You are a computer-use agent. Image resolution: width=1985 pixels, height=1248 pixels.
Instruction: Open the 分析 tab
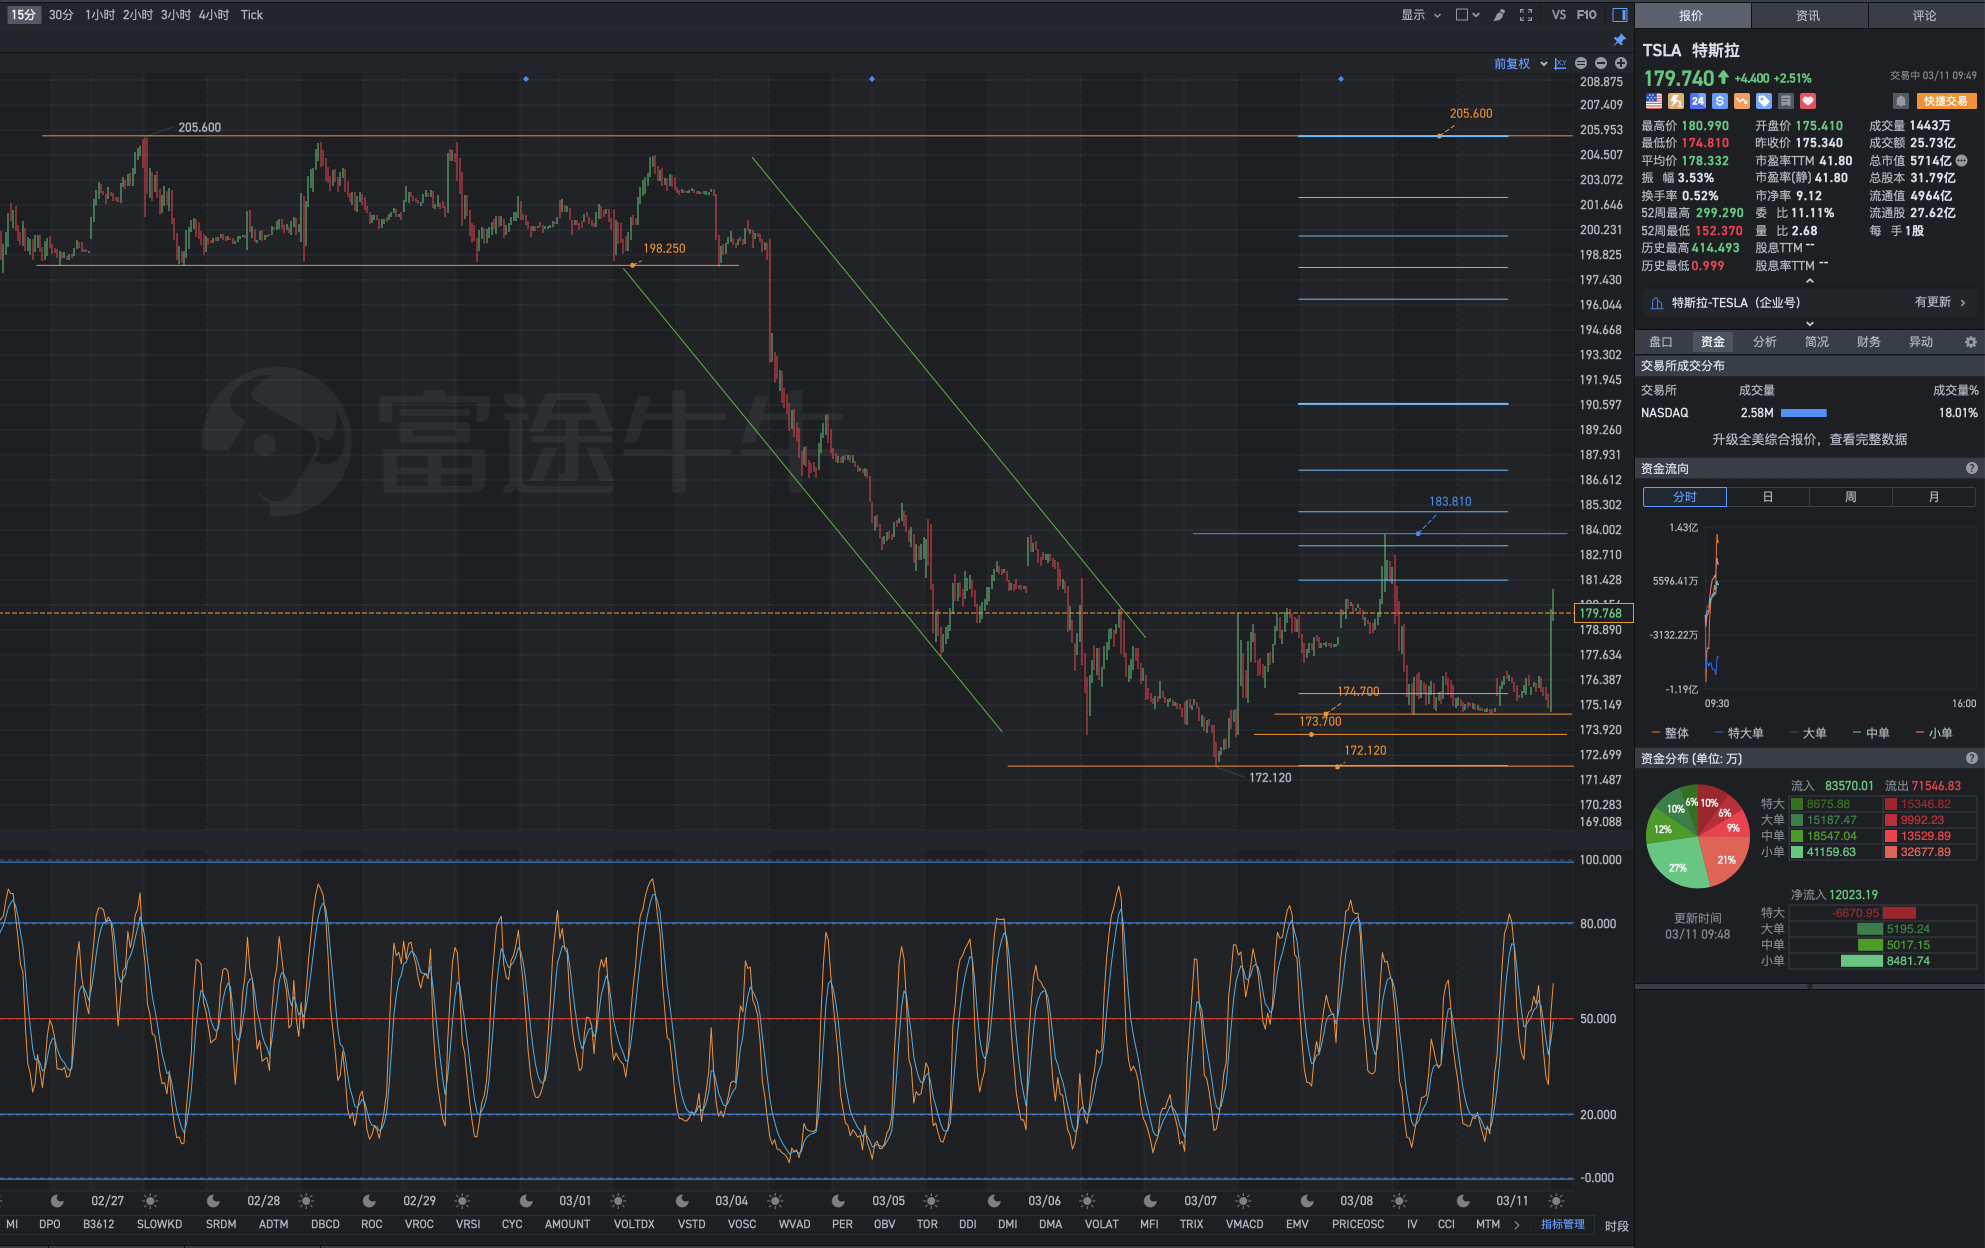click(x=1765, y=342)
